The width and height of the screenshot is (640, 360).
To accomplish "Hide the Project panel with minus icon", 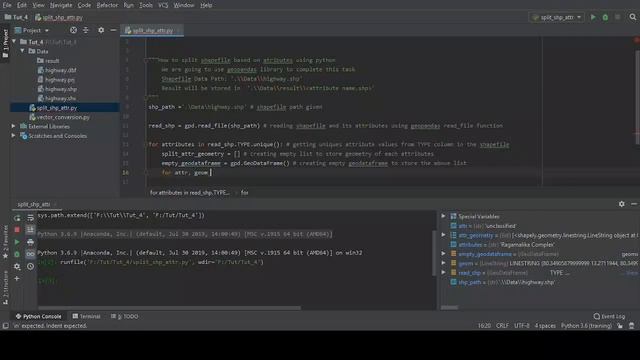I will coord(113,30).
